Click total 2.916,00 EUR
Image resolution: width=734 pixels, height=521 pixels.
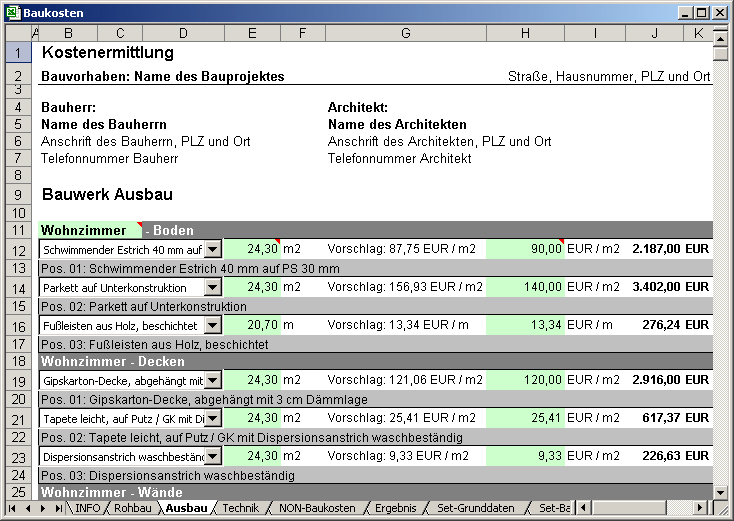tap(670, 380)
